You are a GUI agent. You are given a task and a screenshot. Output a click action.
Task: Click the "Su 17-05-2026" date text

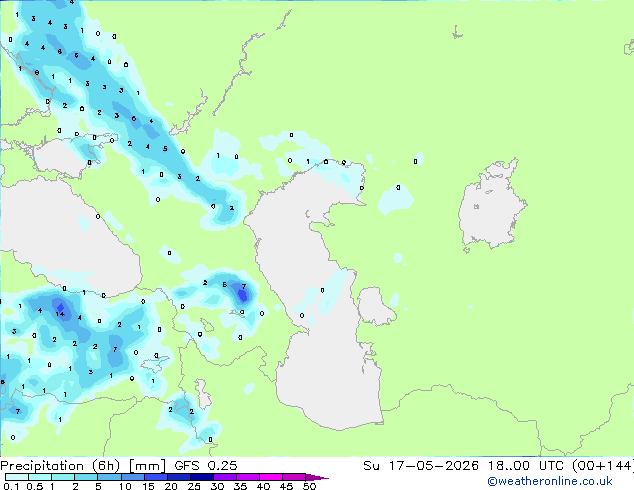421,466
